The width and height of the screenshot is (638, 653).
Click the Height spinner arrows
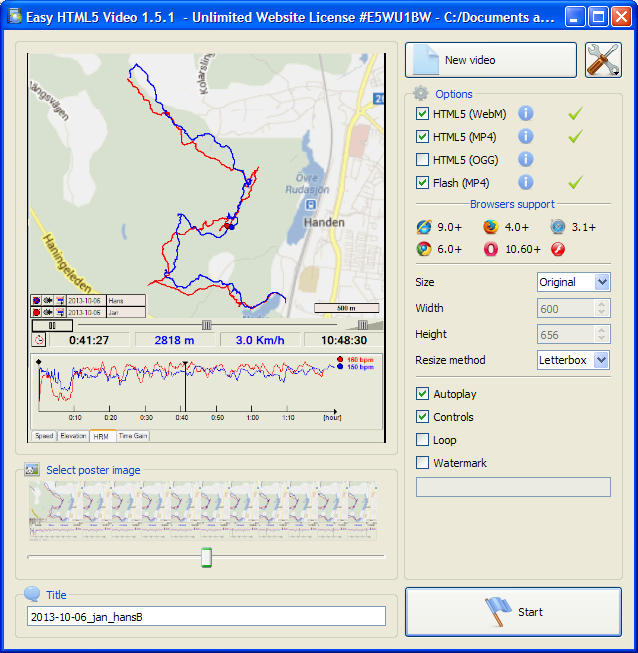tap(601, 334)
